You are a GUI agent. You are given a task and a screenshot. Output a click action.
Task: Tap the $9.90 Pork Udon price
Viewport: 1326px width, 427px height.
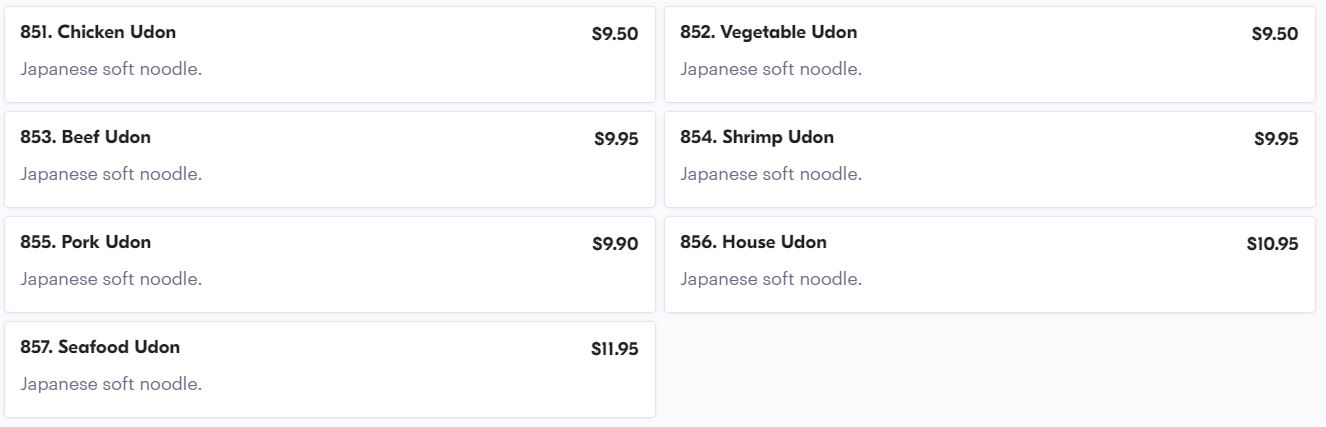point(614,244)
